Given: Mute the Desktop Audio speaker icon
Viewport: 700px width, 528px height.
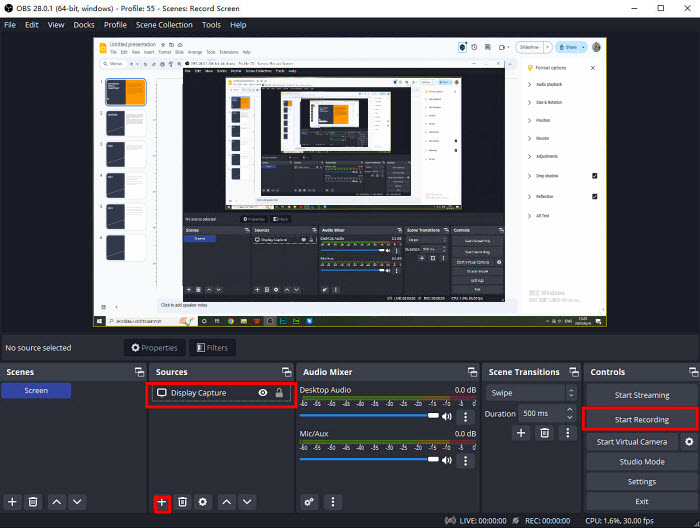Looking at the screenshot, I should (447, 416).
